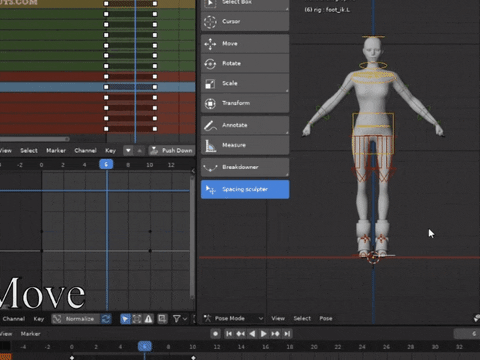Open the Pose Mode dropdown

click(234, 318)
